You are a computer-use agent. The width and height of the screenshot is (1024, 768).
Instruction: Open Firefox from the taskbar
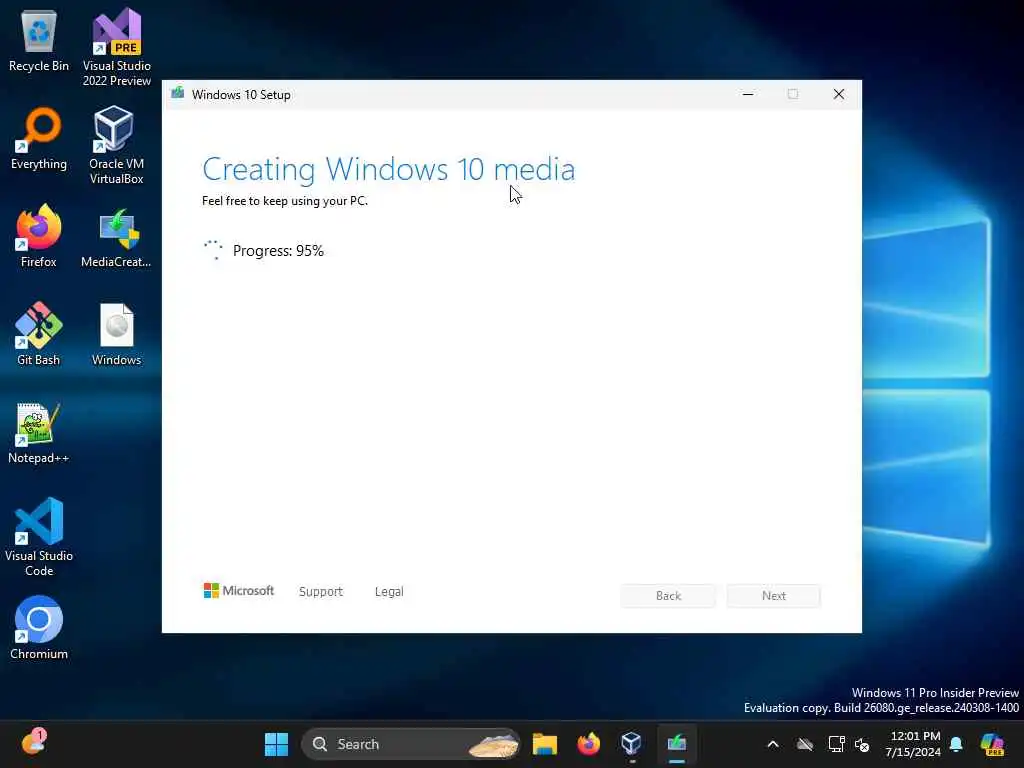coord(588,744)
